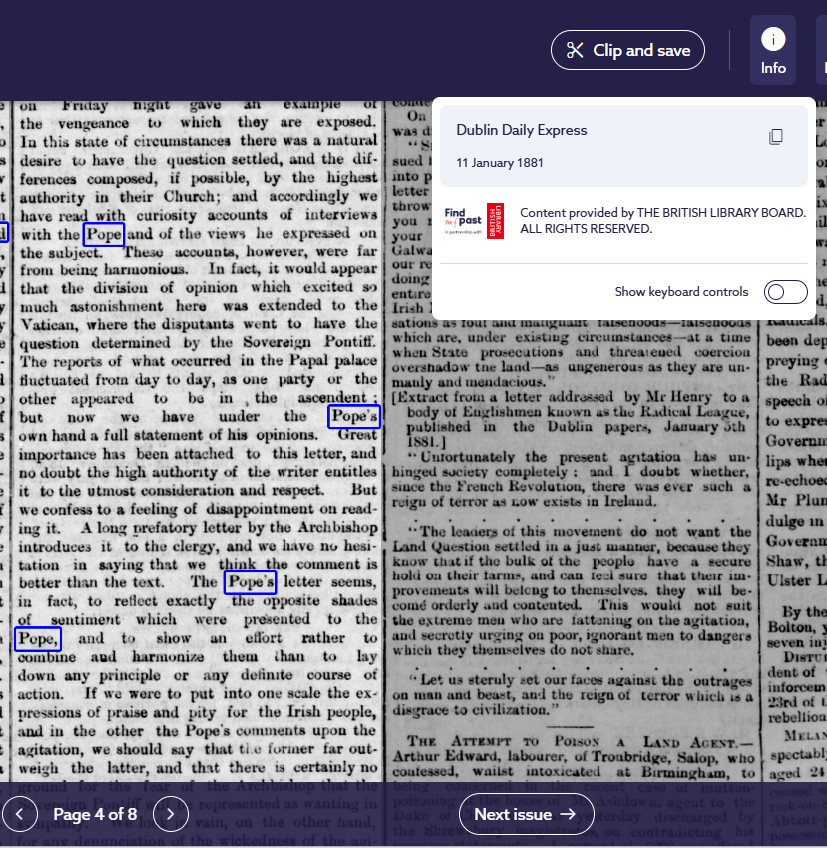Screen dimensions: 827x848
Task: Click the Next issue button
Action: [526, 814]
